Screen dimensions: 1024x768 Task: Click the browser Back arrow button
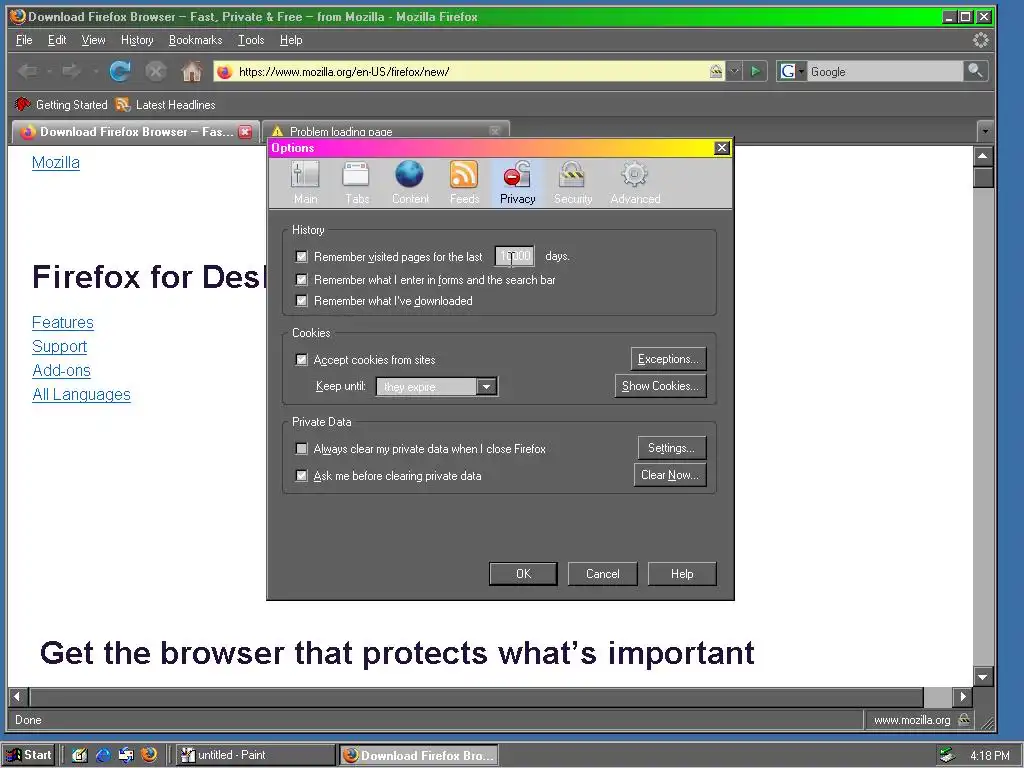tap(28, 71)
